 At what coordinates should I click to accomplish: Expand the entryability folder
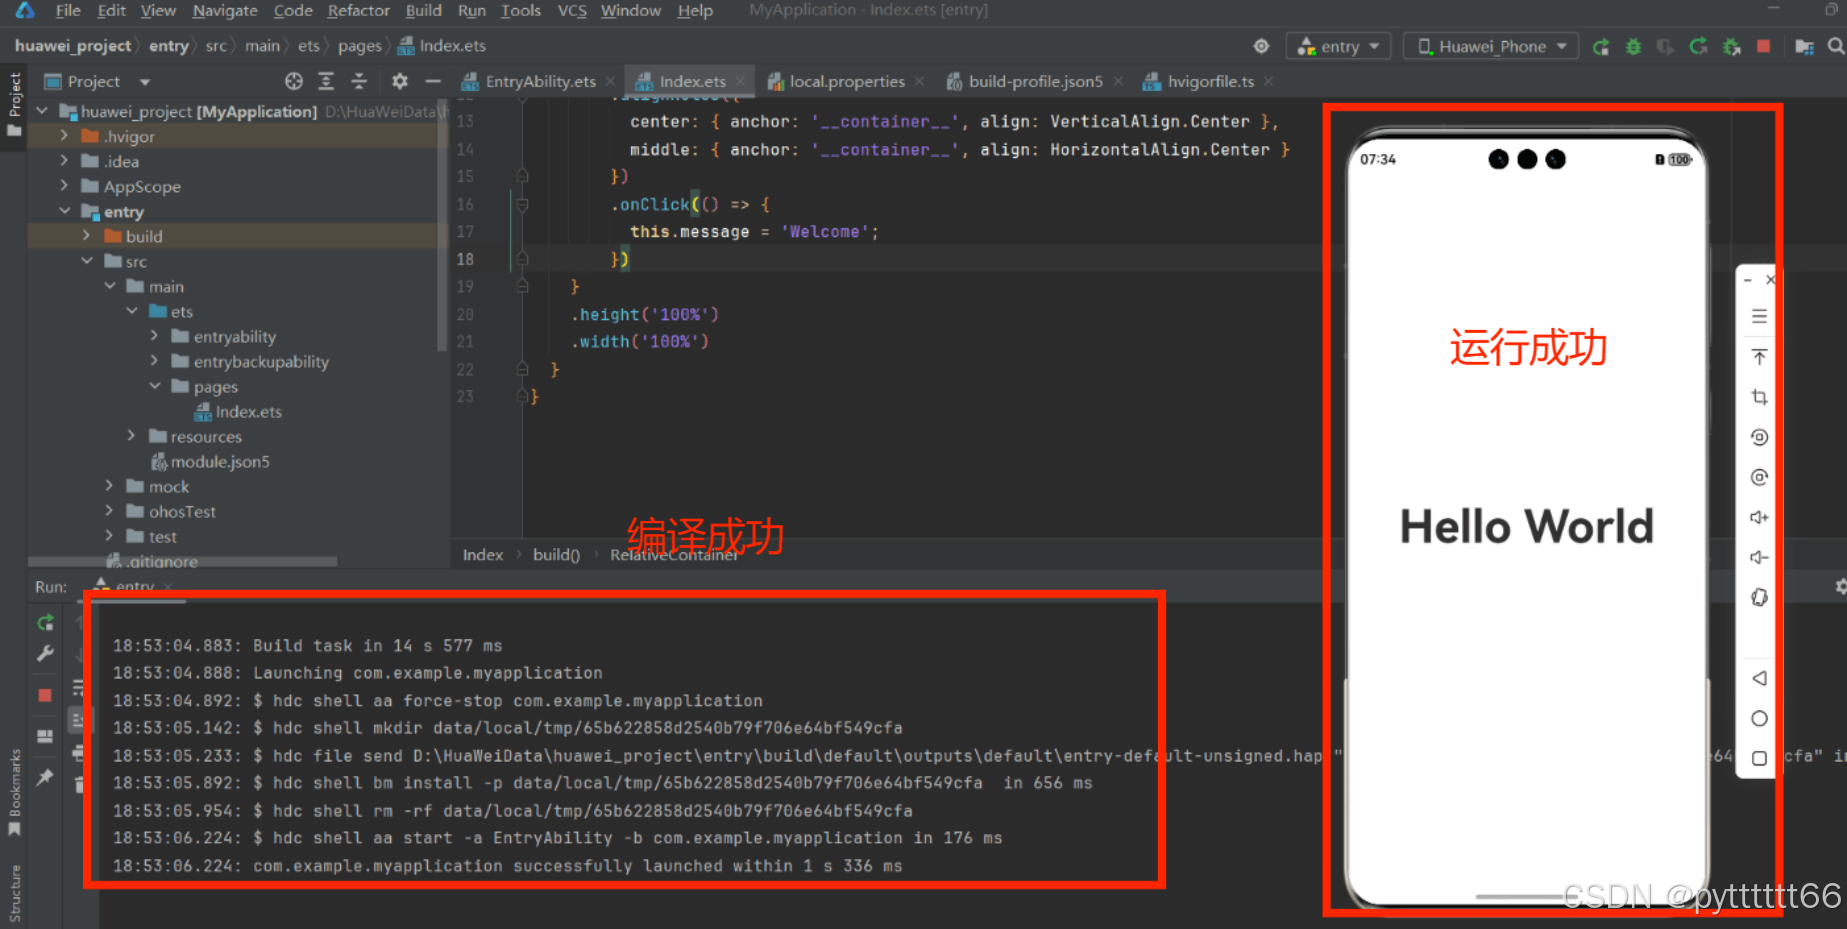154,336
